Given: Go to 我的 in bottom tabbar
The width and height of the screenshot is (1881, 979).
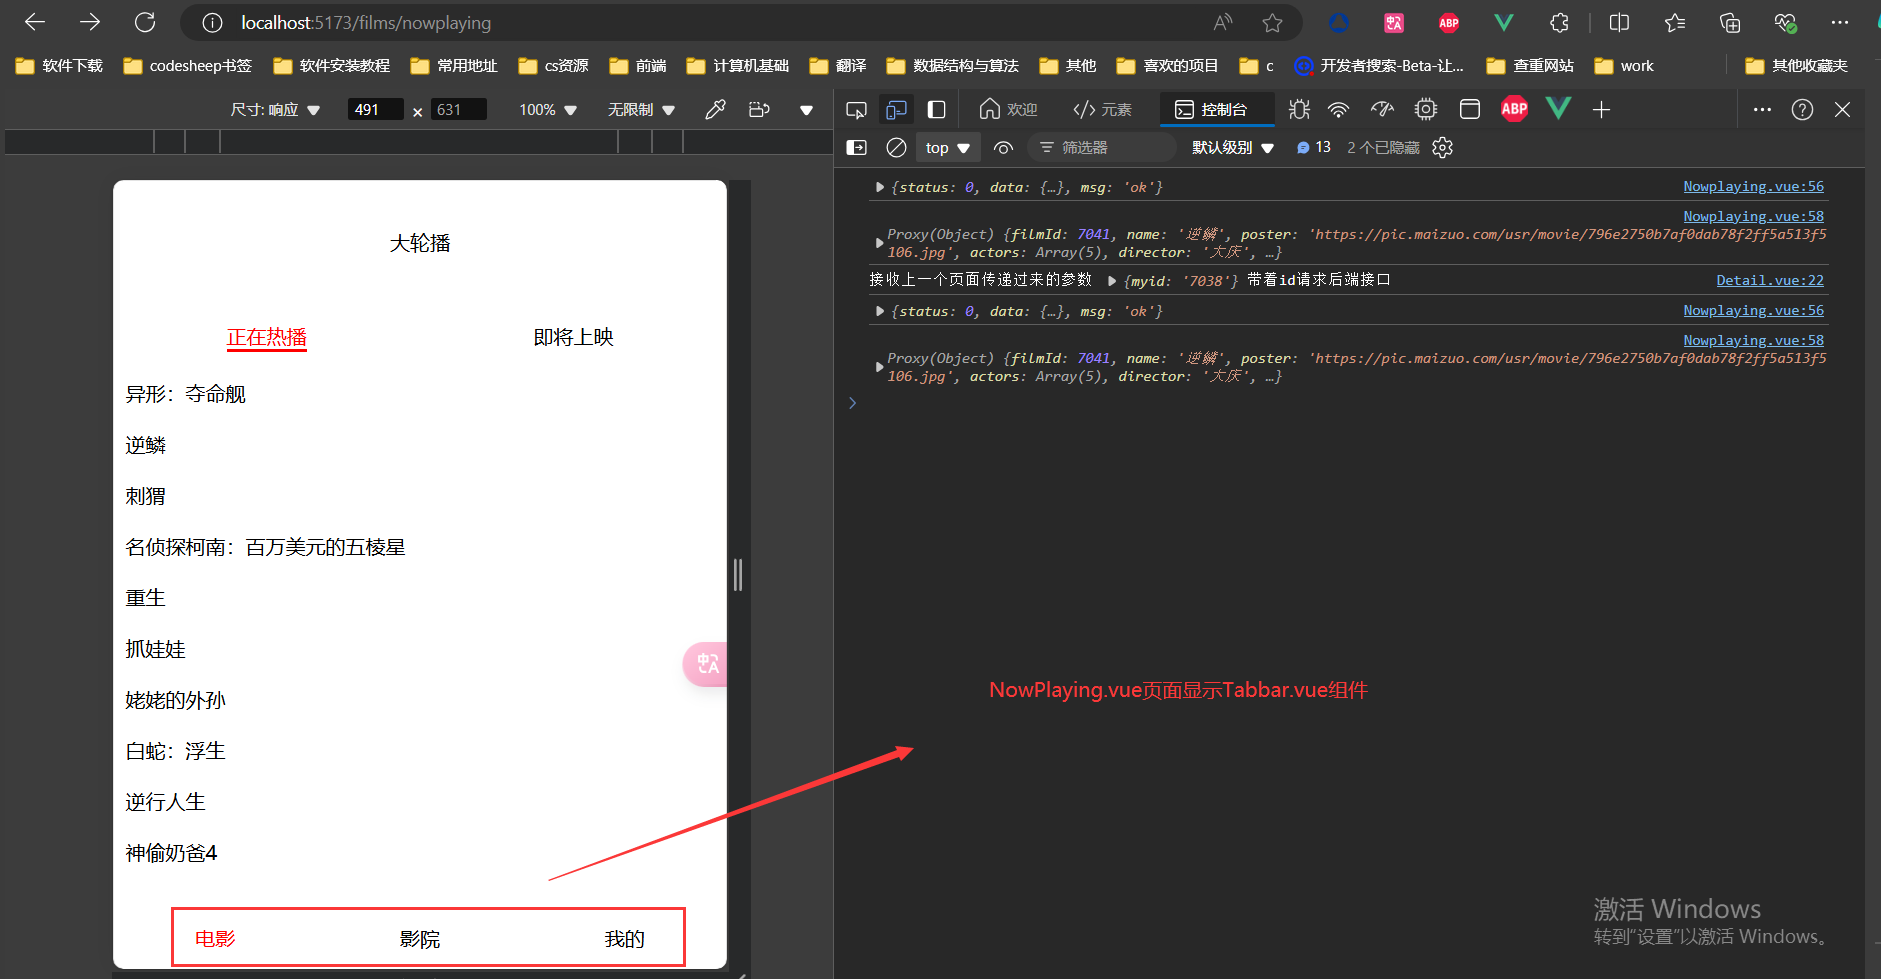Looking at the screenshot, I should tap(624, 940).
